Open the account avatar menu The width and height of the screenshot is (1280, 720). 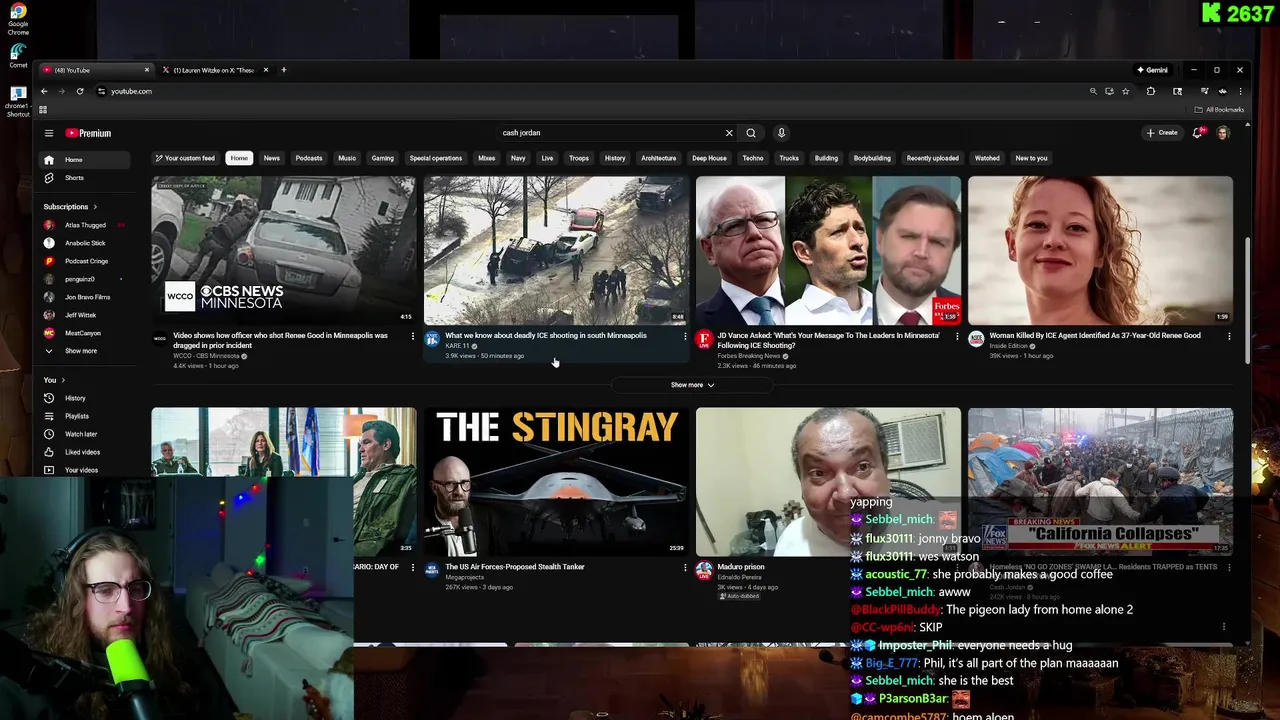tap(1222, 133)
